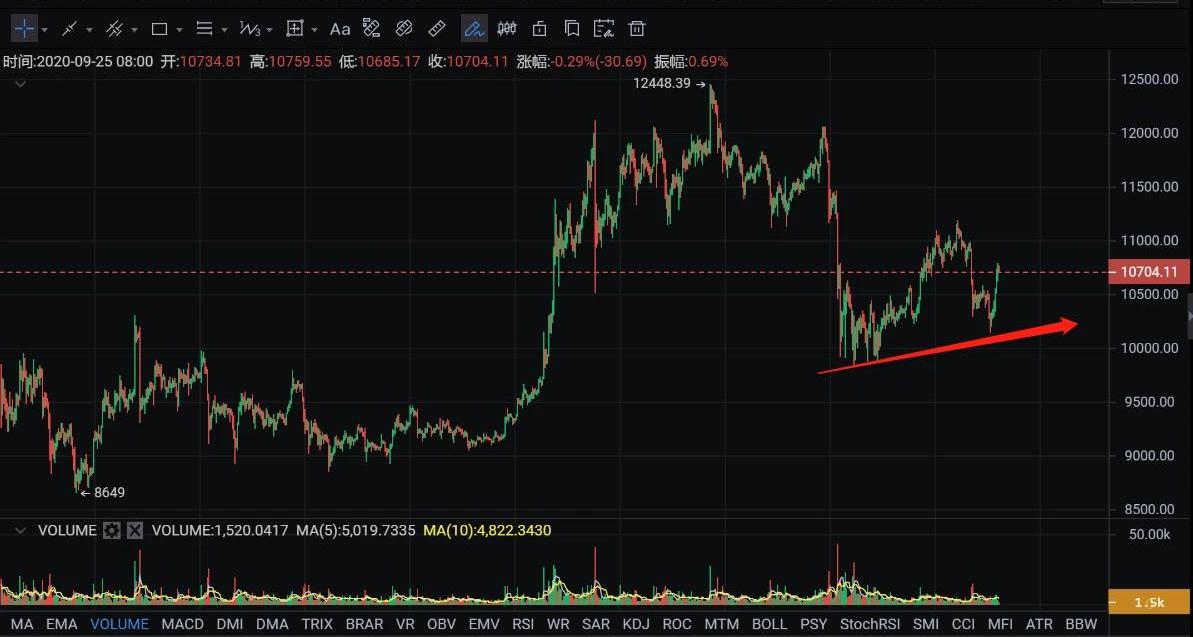Pick the Aa text annotation tool
The height and width of the screenshot is (637, 1193).
point(340,28)
